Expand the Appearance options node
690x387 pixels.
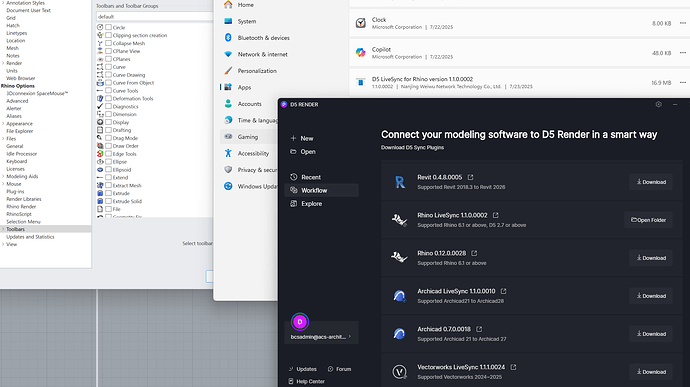(3, 124)
